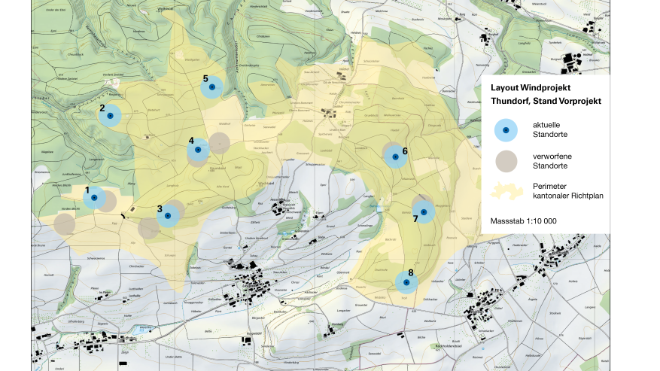The width and height of the screenshot is (660, 371).
Task: Click the blue site marker 7
Action: tap(424, 212)
